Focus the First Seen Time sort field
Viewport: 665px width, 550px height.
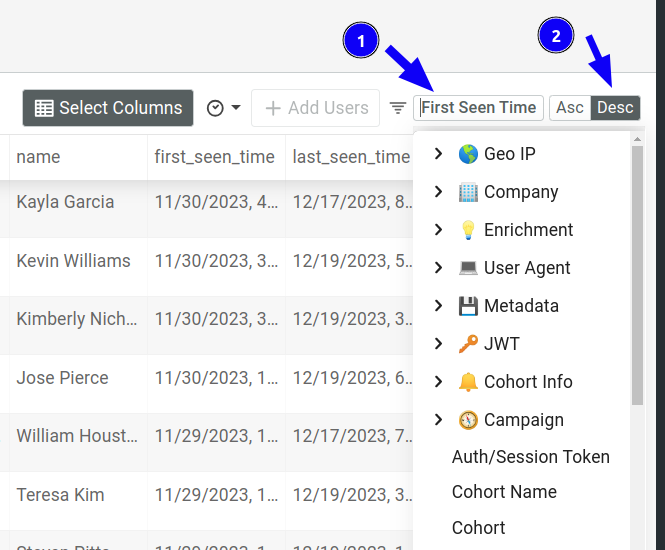point(478,108)
